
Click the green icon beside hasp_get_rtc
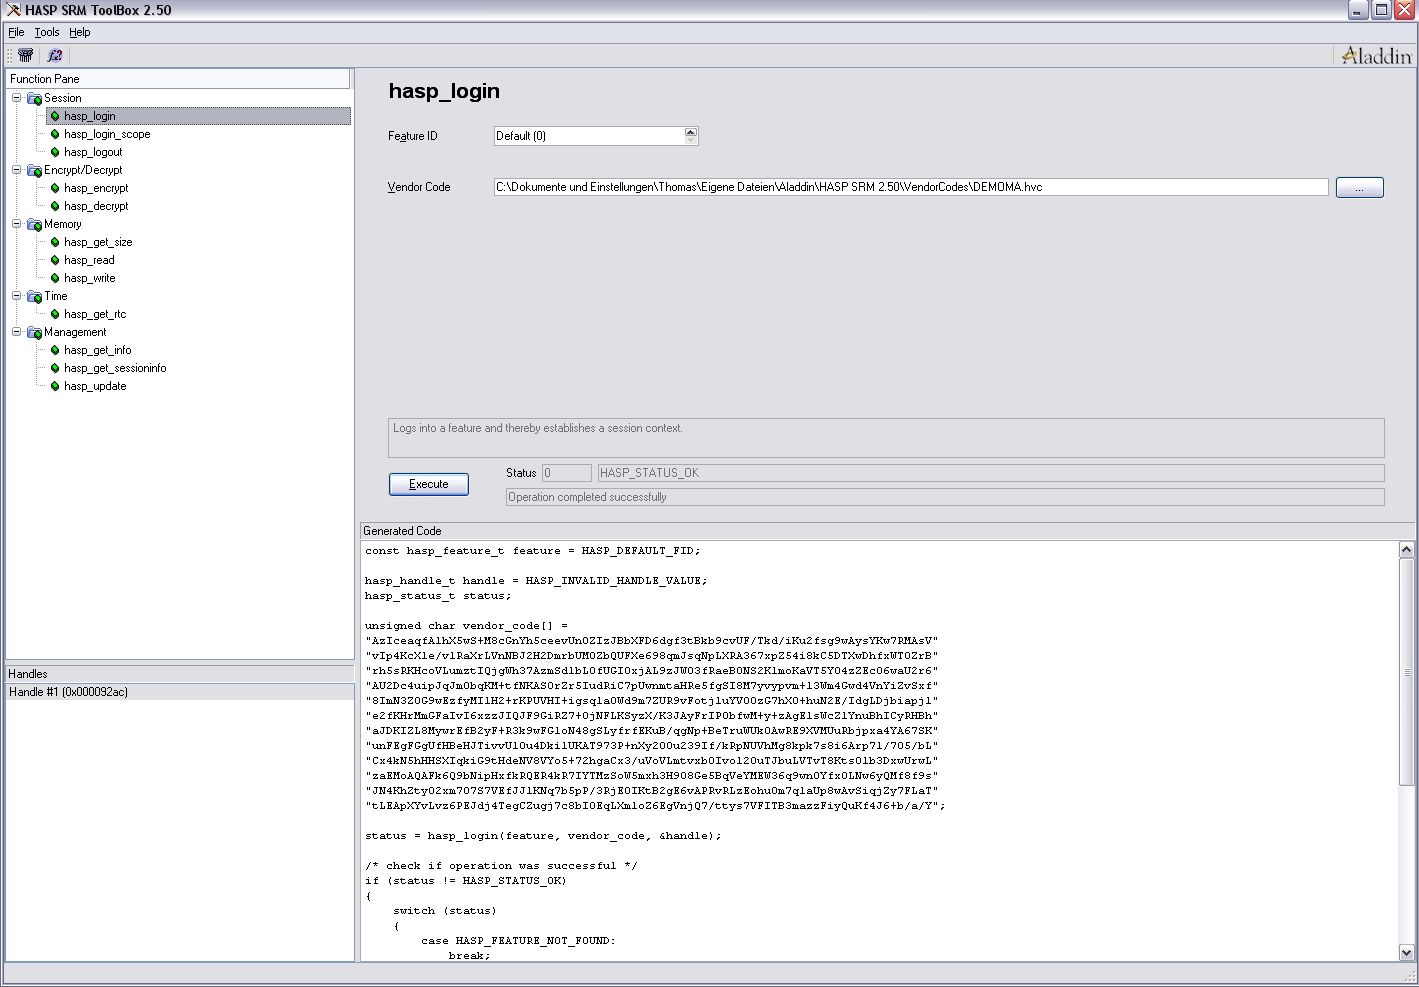tap(55, 314)
